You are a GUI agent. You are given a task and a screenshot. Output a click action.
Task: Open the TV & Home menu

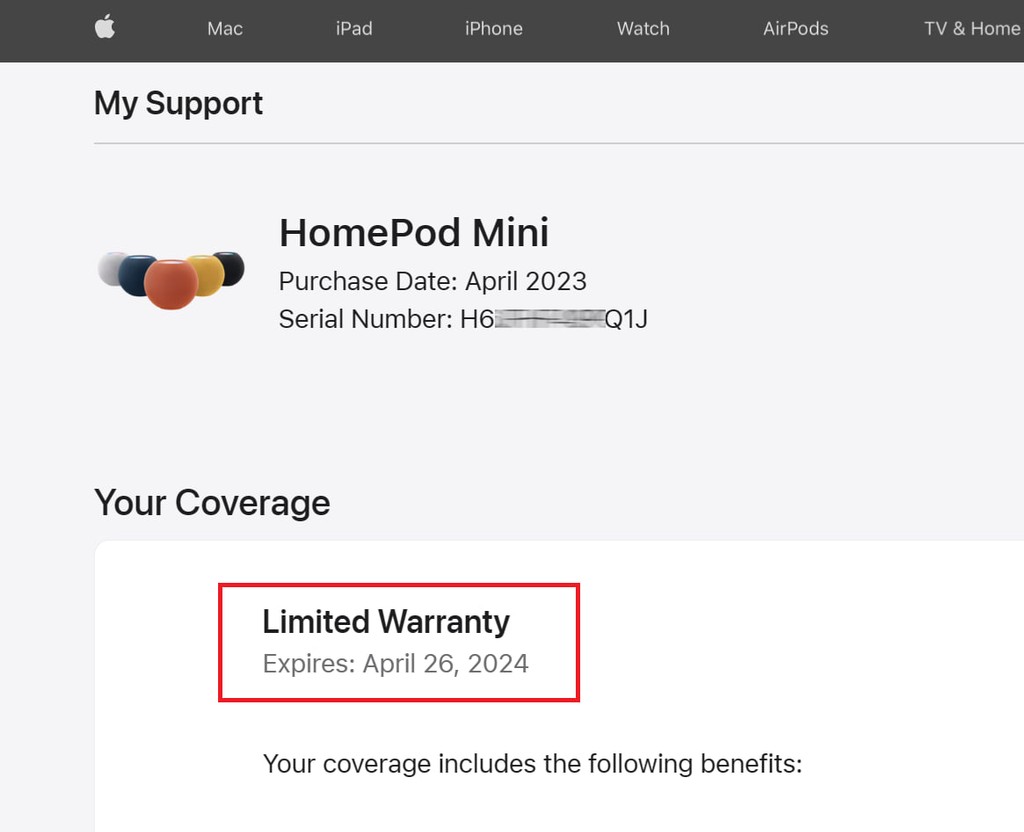[x=971, y=29]
